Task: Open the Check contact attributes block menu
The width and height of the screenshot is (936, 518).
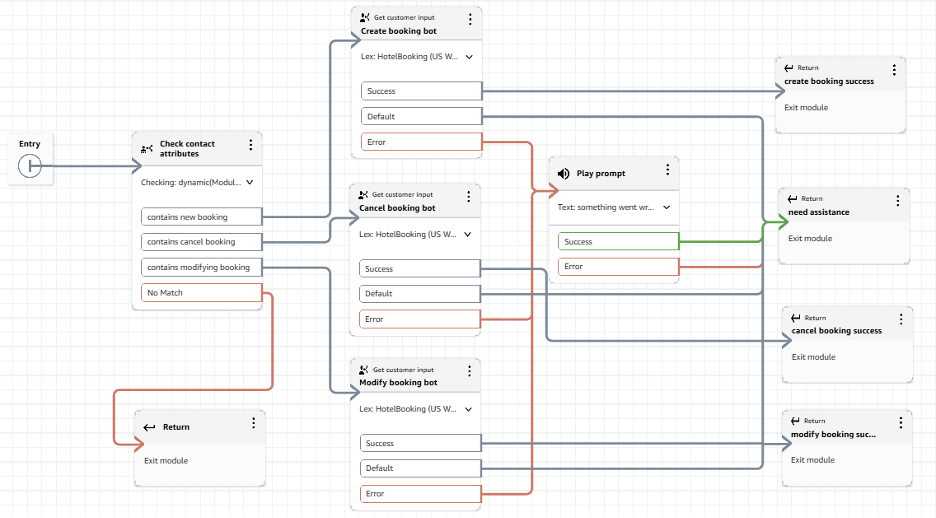Action: click(251, 146)
